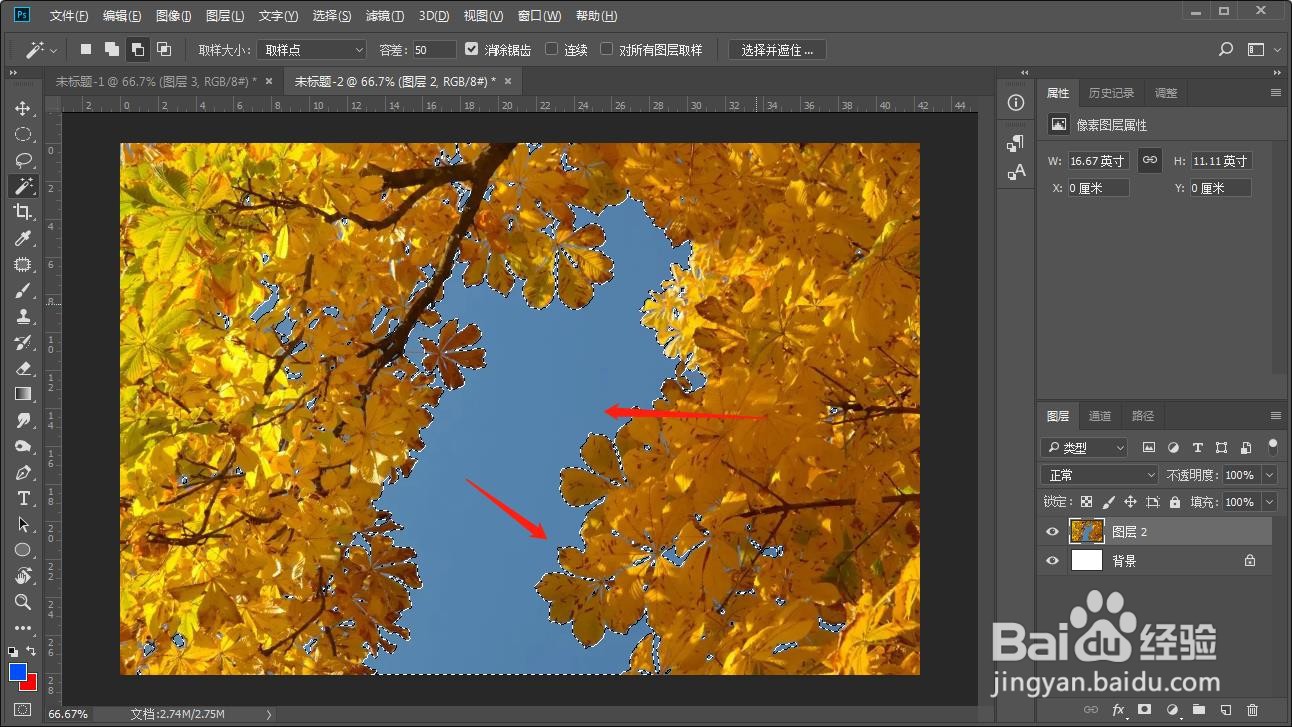This screenshot has height=727, width=1292.
Task: Open the Info panel icon
Action: (x=1016, y=103)
